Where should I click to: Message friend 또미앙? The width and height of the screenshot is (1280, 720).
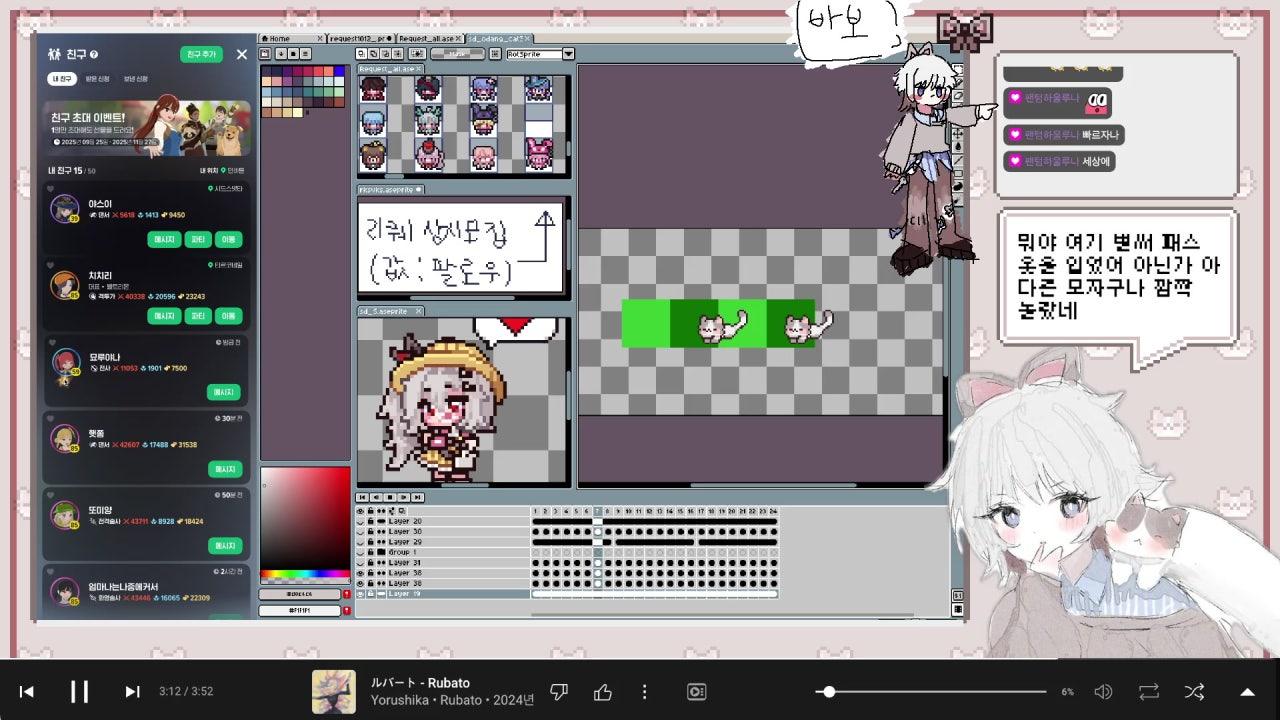pyautogui.click(x=225, y=546)
